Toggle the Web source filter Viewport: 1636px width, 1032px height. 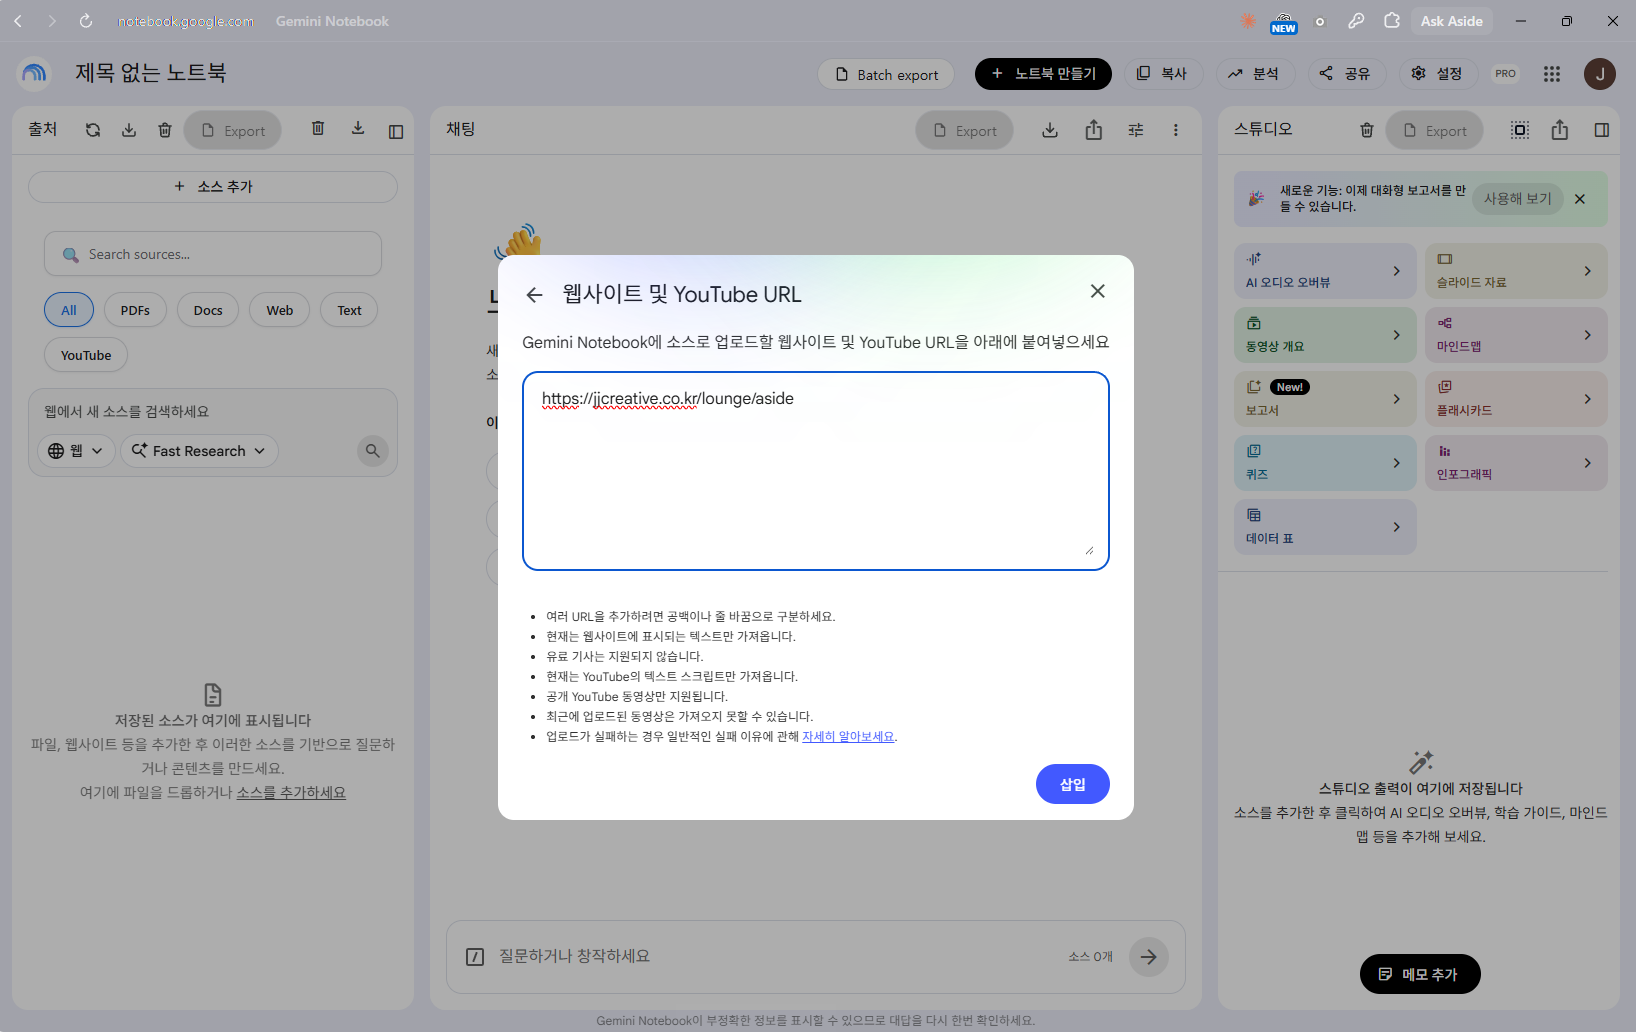280,310
